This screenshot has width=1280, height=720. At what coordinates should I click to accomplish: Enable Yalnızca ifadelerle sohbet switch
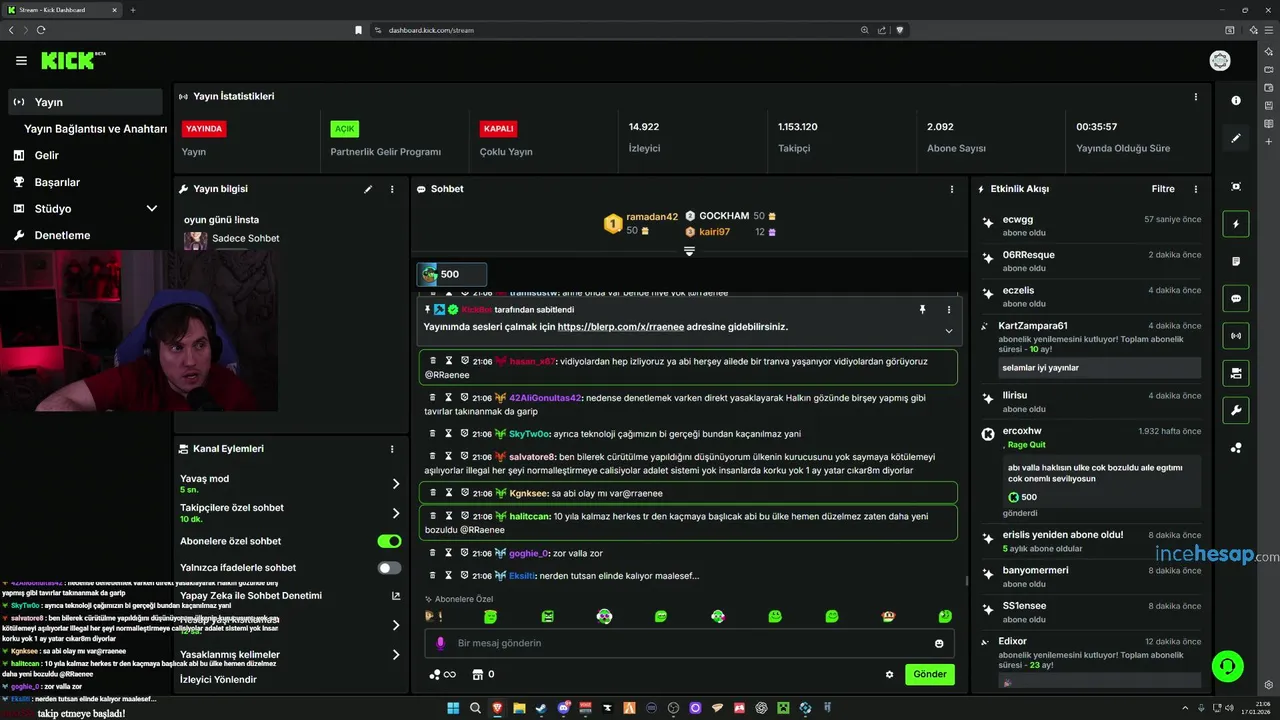(x=389, y=568)
